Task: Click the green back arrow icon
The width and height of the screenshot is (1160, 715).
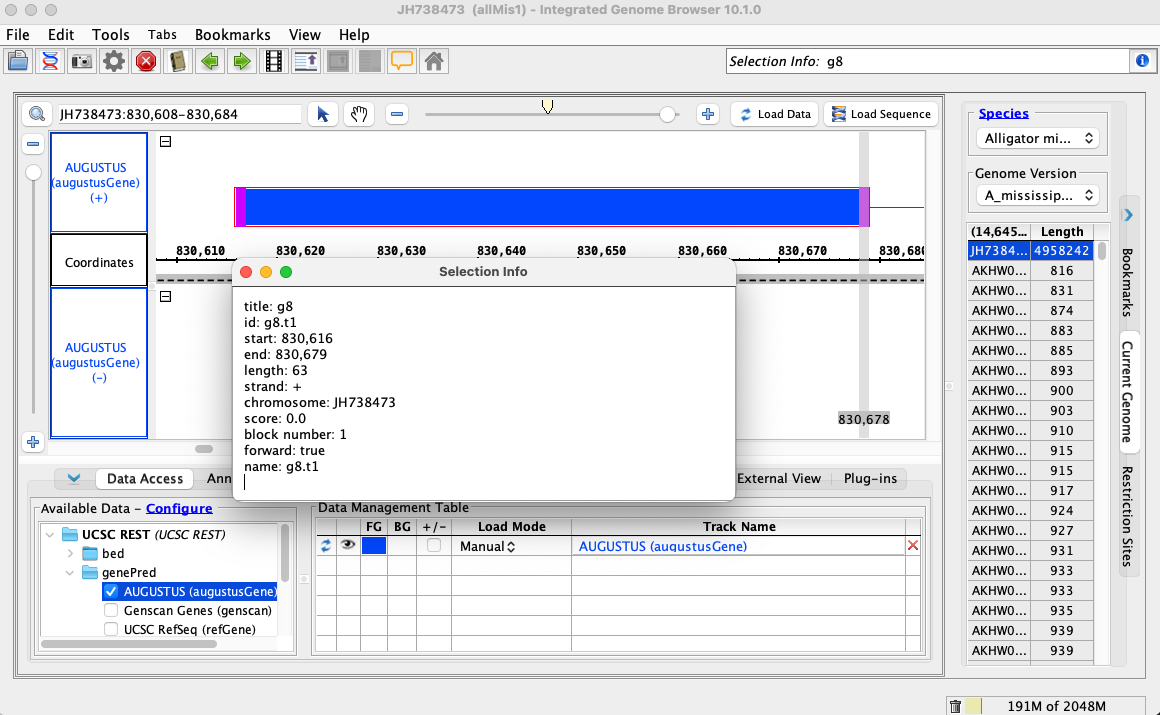Action: 210,61
